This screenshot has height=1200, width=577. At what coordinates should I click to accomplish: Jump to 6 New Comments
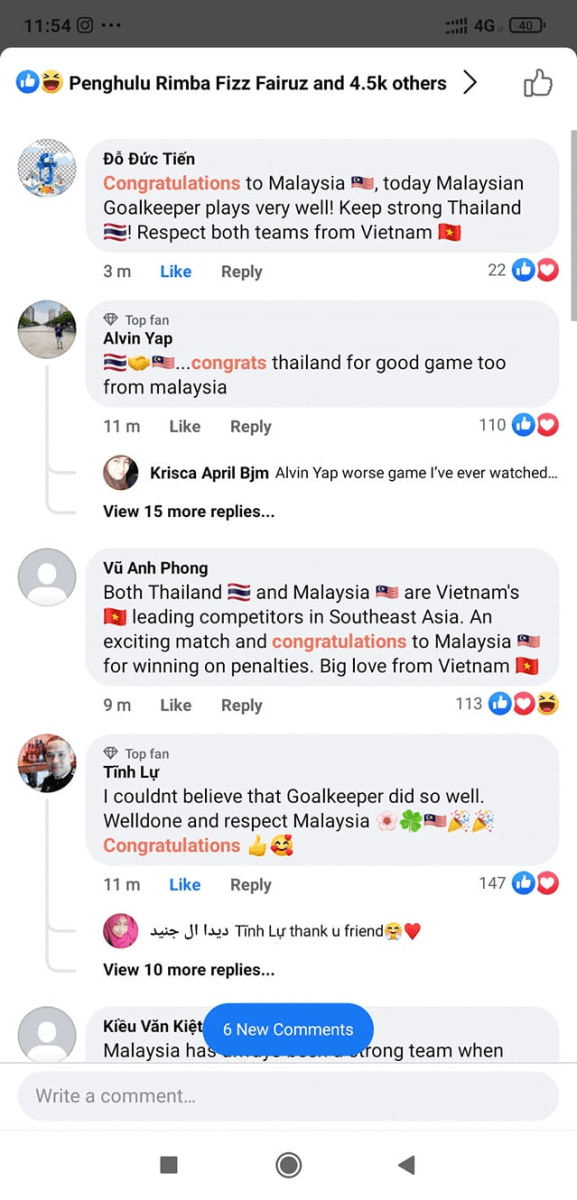pos(288,1029)
